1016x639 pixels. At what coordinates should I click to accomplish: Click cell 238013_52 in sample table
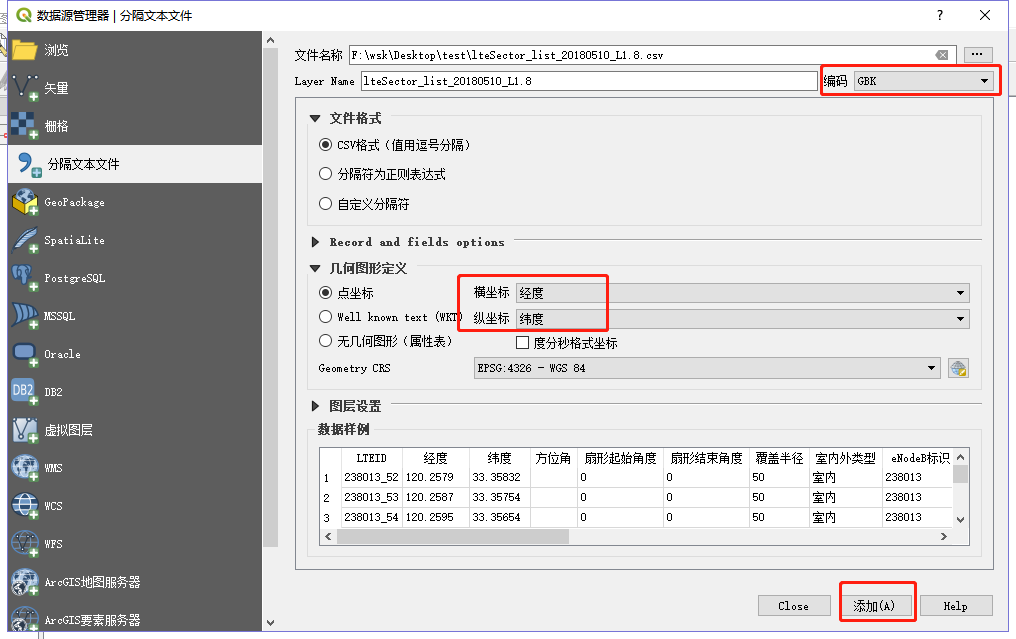tap(372, 478)
